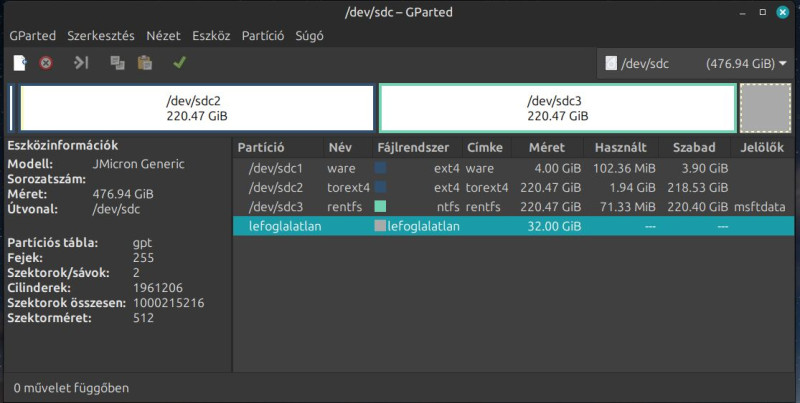Select the /dev/sdc3 ntfs row
Viewport: 800px width, 403px height.
tap(513, 207)
